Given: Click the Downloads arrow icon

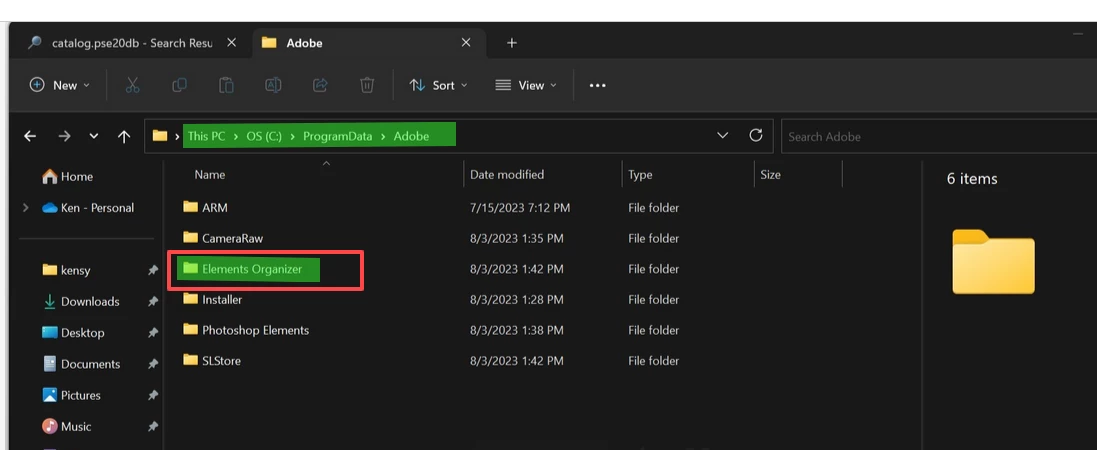Looking at the screenshot, I should pos(50,302).
